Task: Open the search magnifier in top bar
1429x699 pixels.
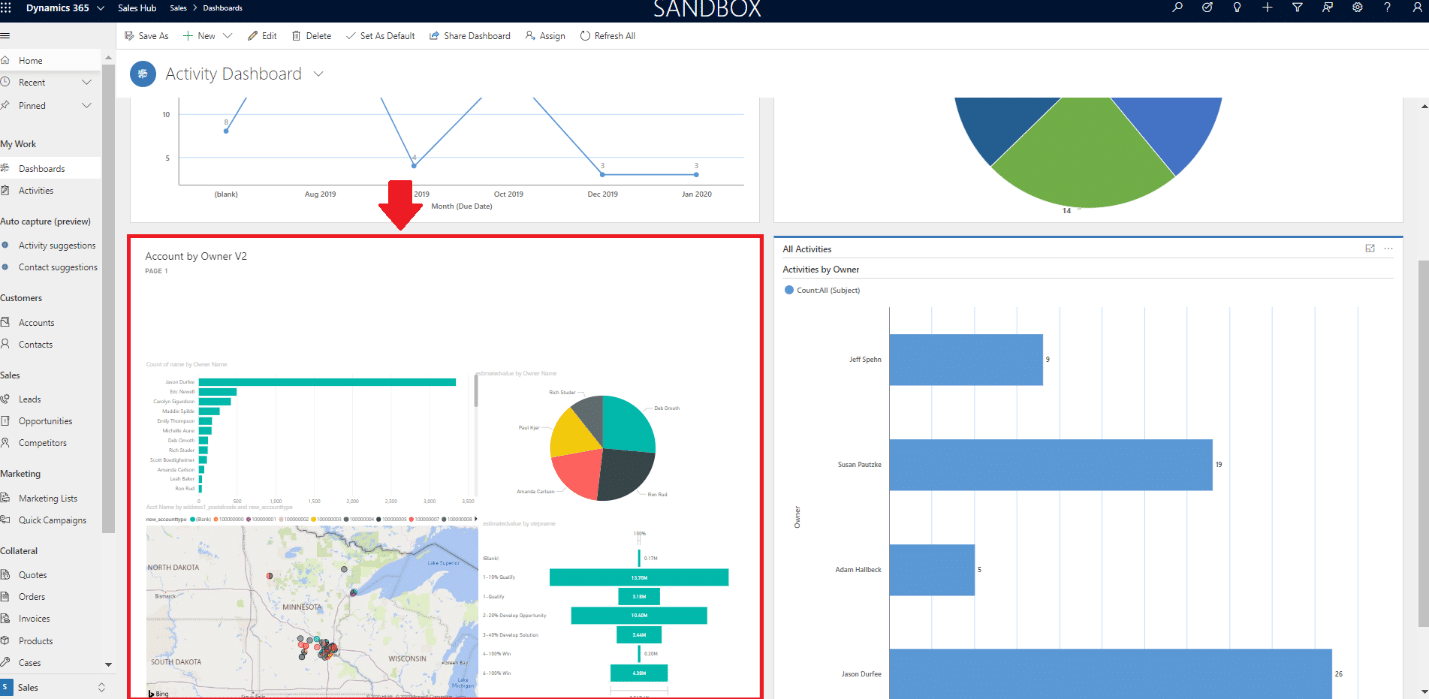Action: [x=1177, y=7]
